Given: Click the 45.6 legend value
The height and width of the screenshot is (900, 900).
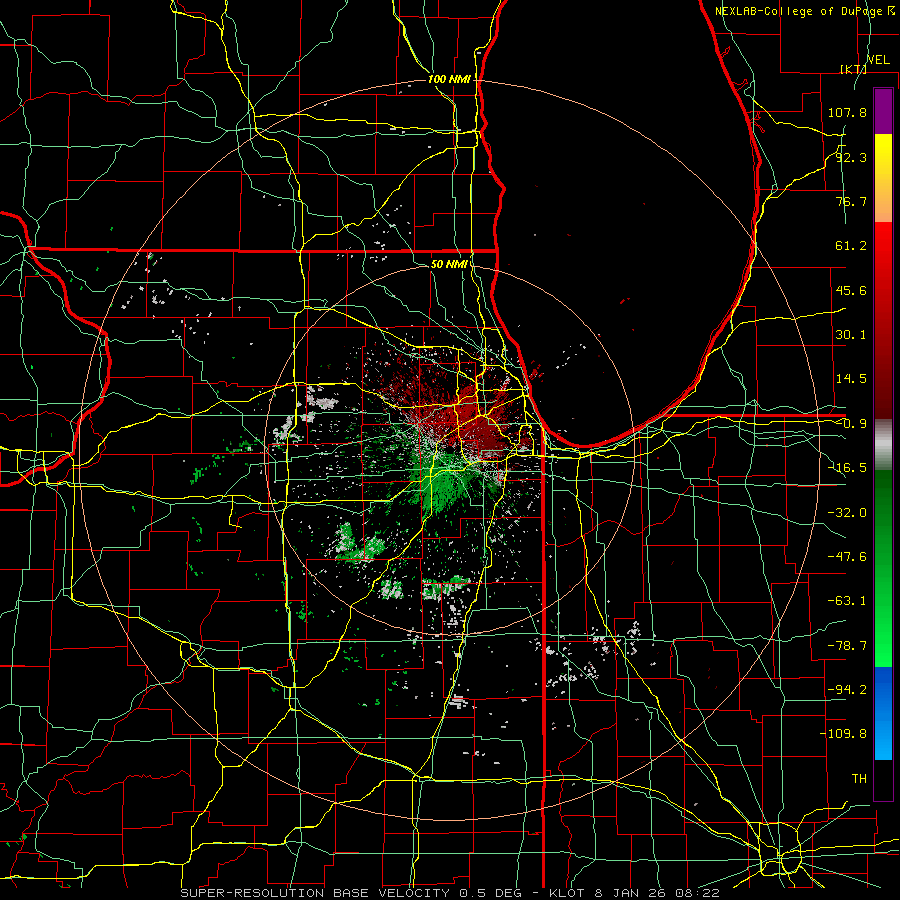Looking at the screenshot, I should click(x=851, y=290).
